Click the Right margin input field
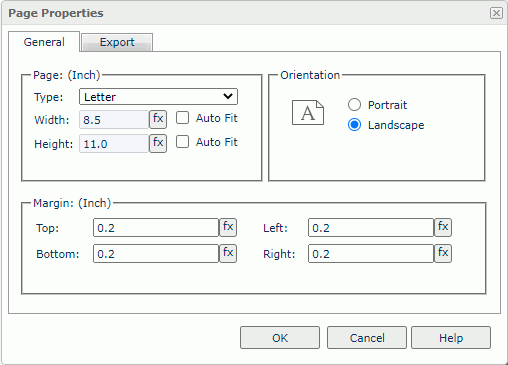The width and height of the screenshot is (508, 365). (371, 254)
